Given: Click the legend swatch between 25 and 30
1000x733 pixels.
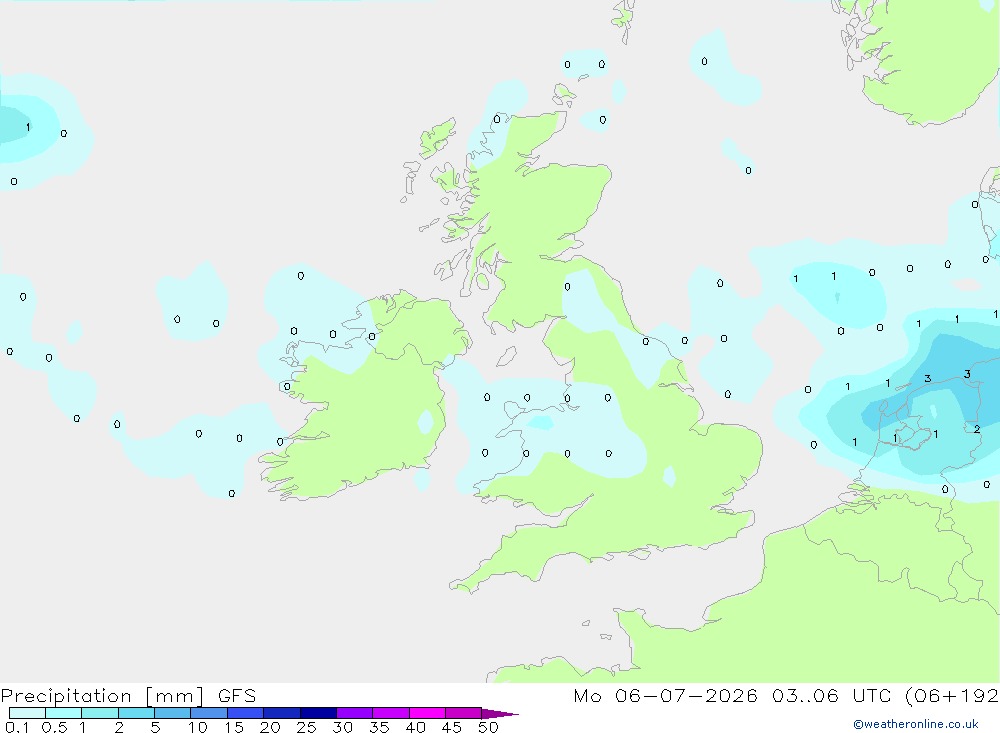Looking at the screenshot, I should [318, 713].
